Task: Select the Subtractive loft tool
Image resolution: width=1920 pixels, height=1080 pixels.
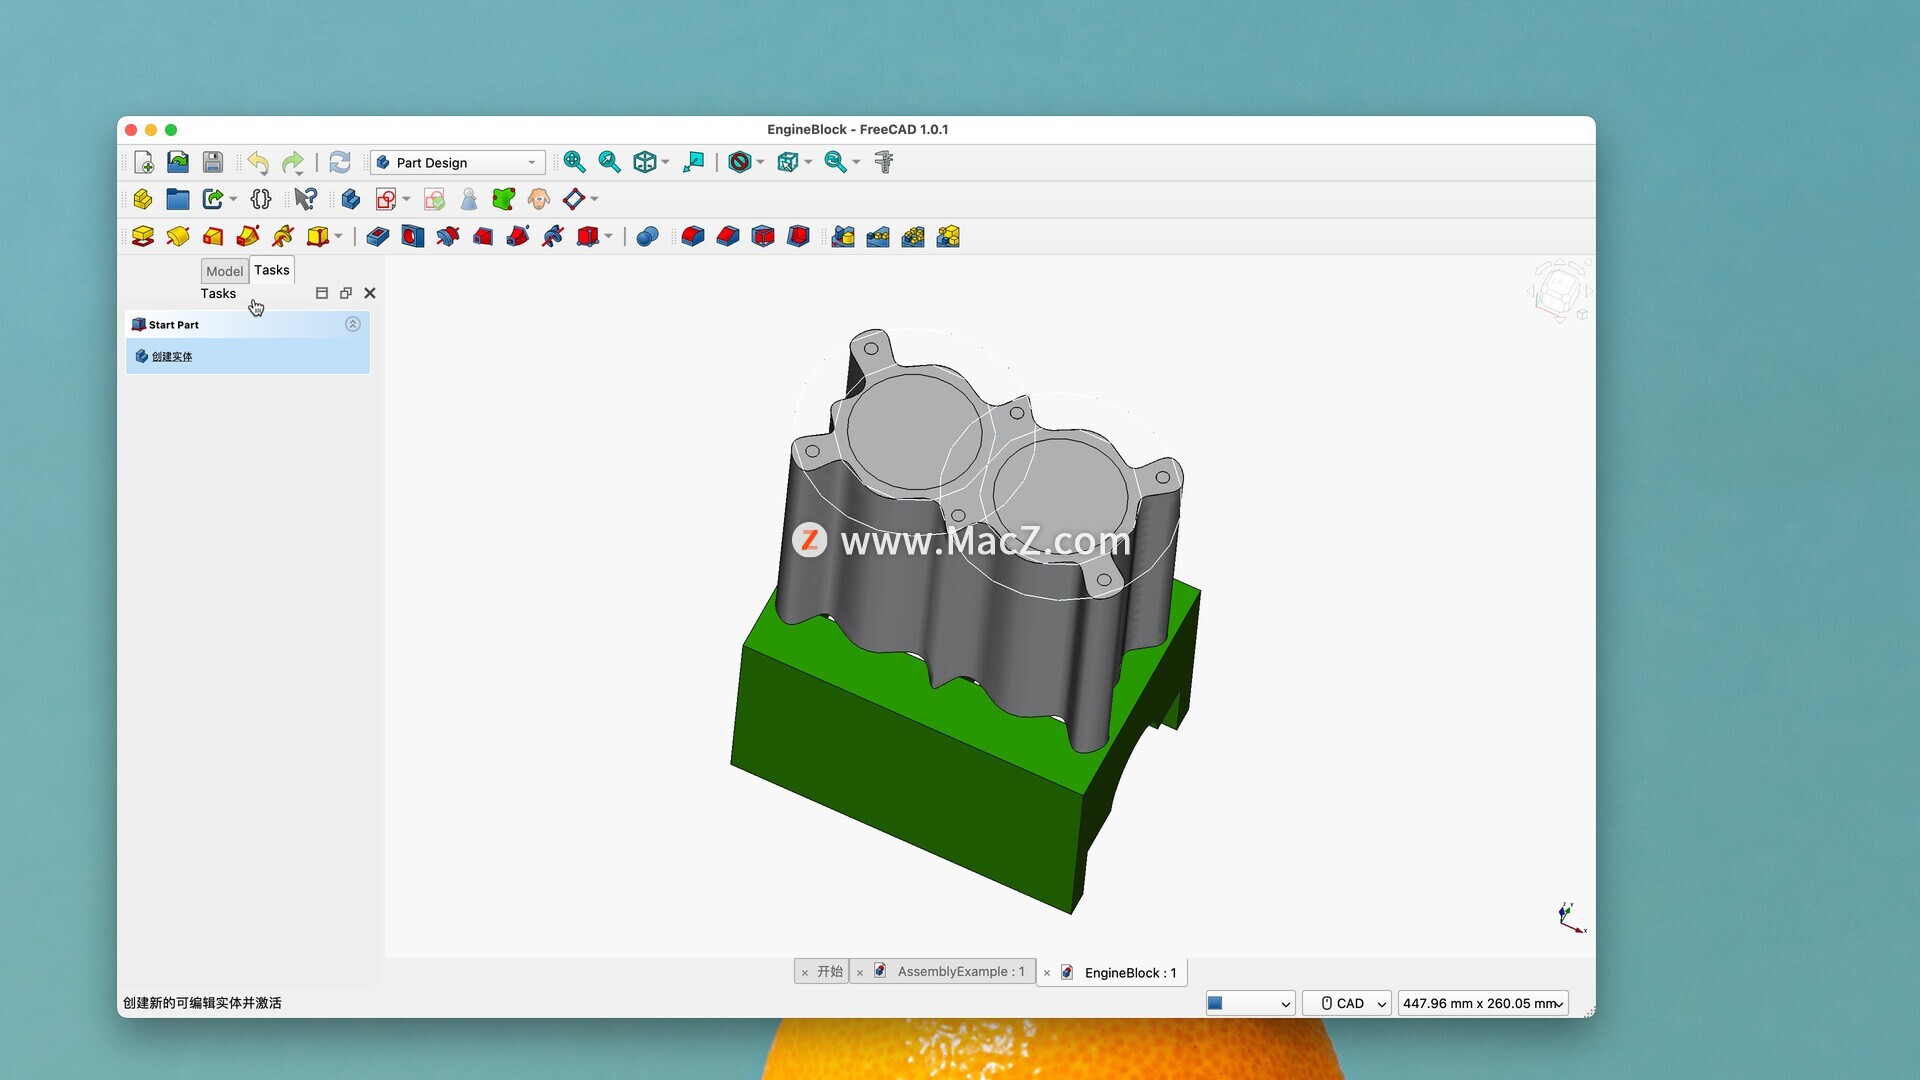Action: [483, 236]
